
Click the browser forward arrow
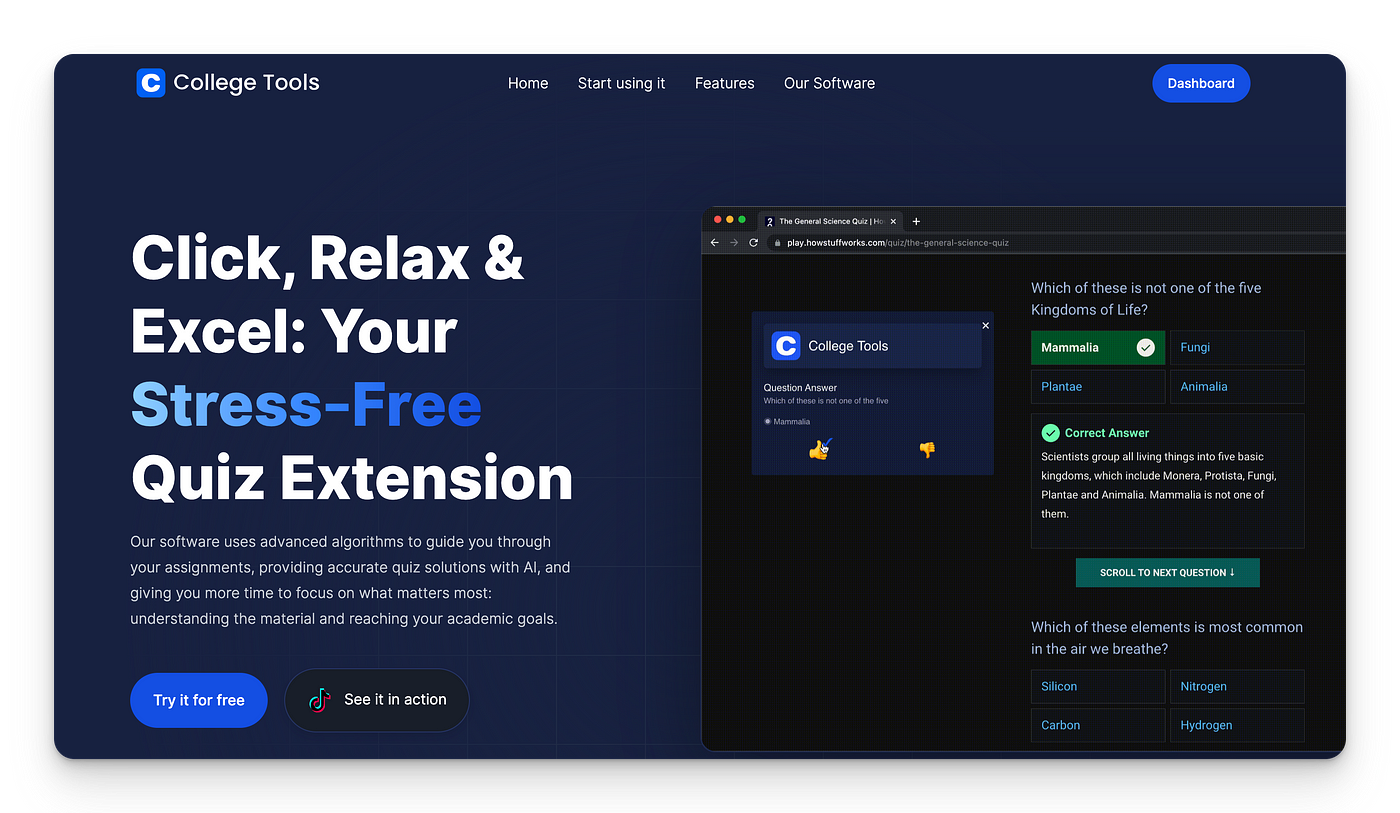point(734,242)
